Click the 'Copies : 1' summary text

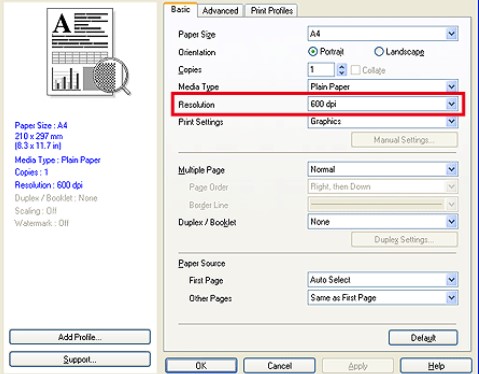coord(32,172)
